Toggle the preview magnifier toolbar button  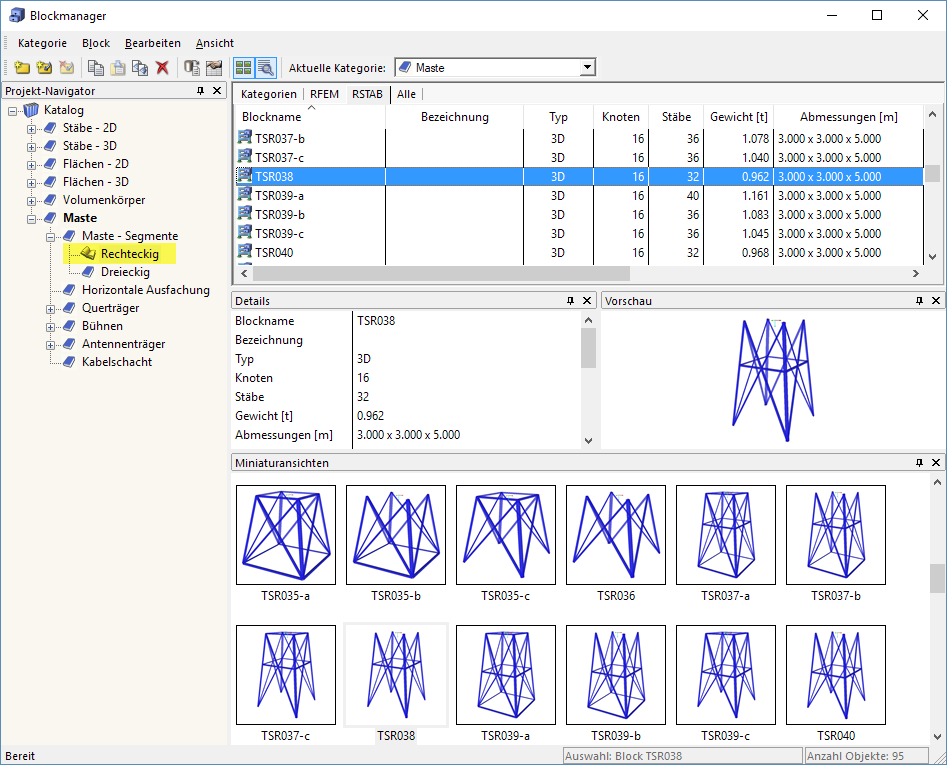(x=265, y=68)
